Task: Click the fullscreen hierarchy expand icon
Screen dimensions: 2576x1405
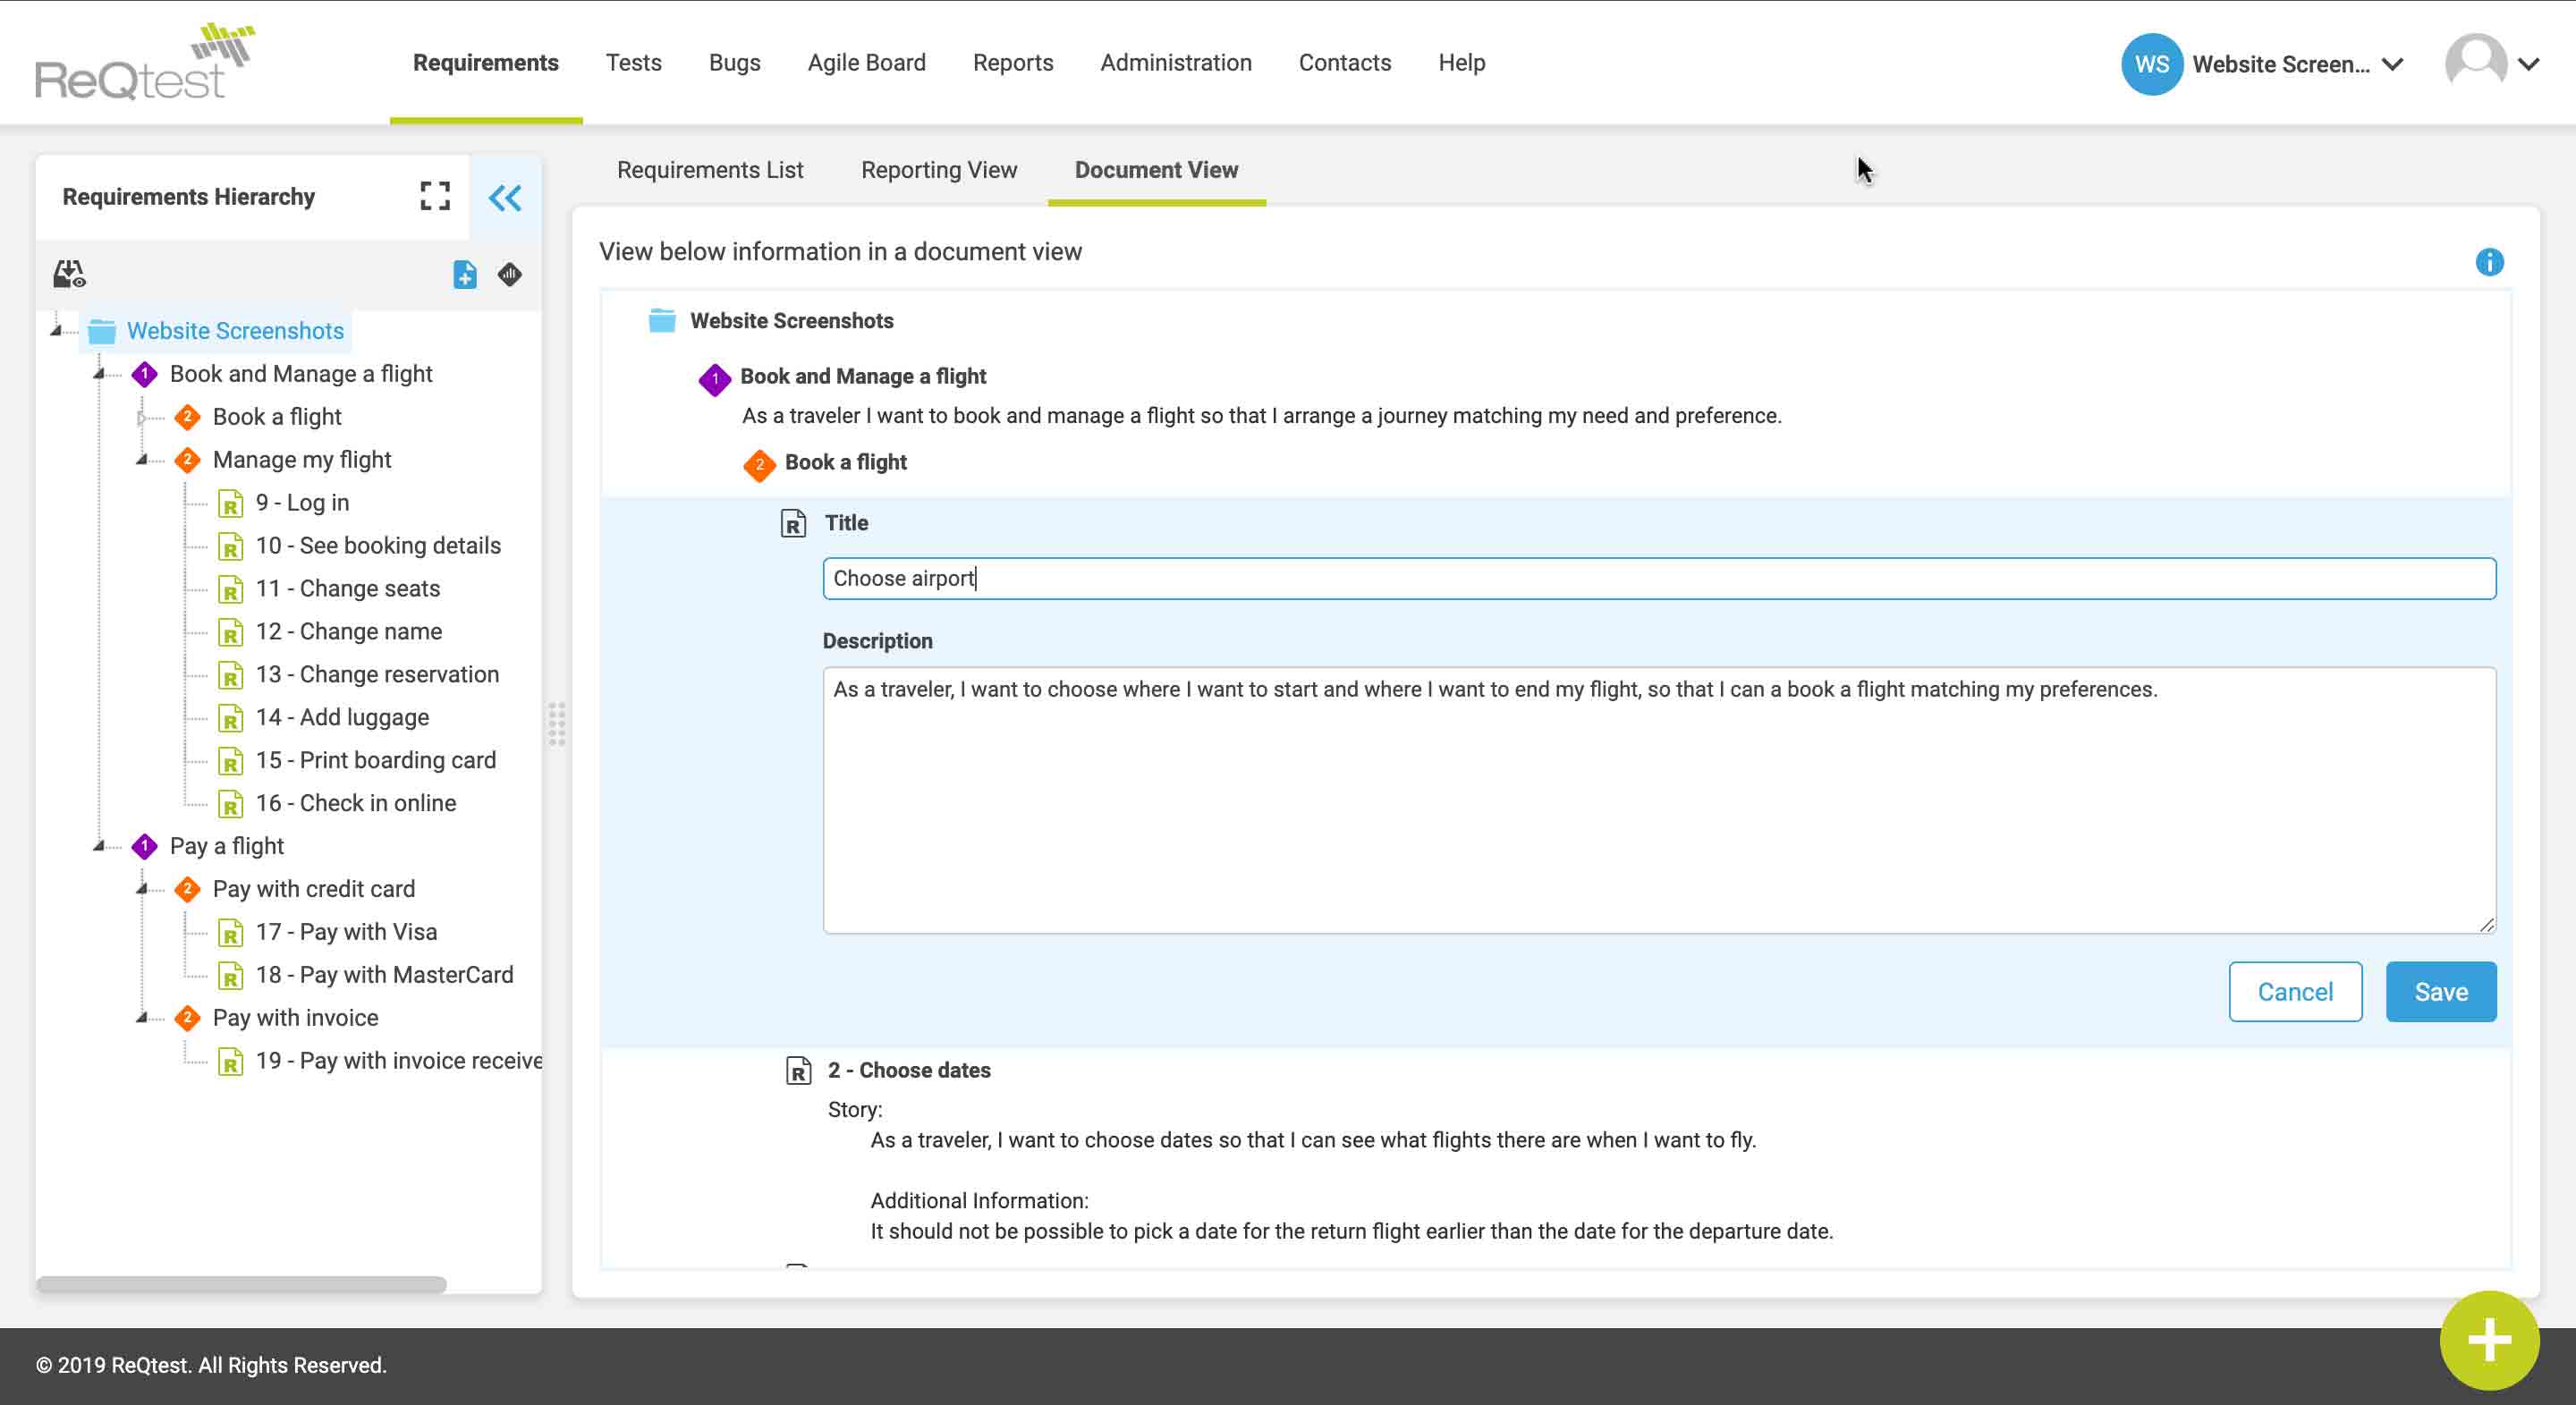Action: (x=434, y=196)
